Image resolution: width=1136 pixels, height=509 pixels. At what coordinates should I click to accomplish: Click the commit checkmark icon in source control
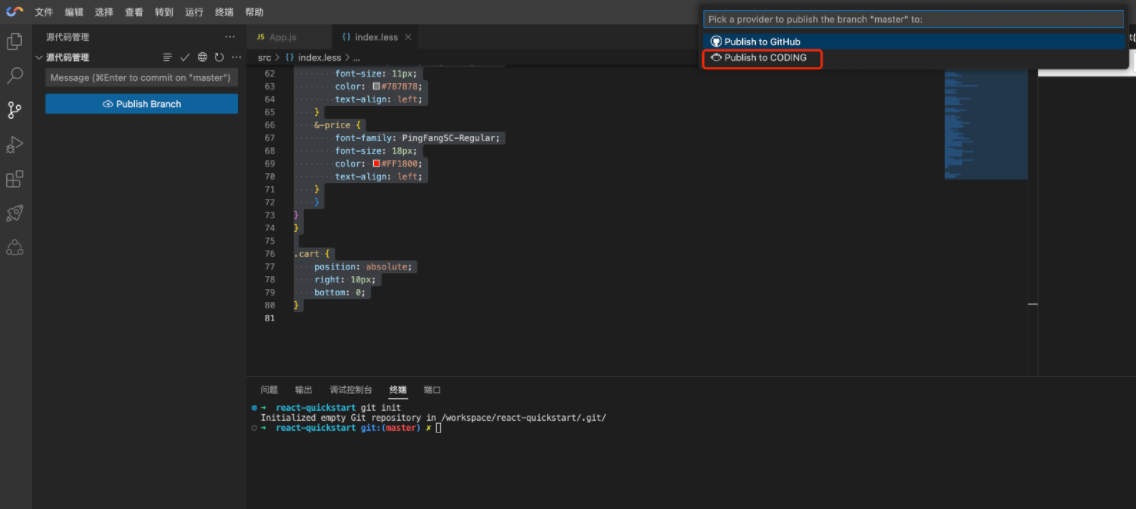pyautogui.click(x=185, y=58)
